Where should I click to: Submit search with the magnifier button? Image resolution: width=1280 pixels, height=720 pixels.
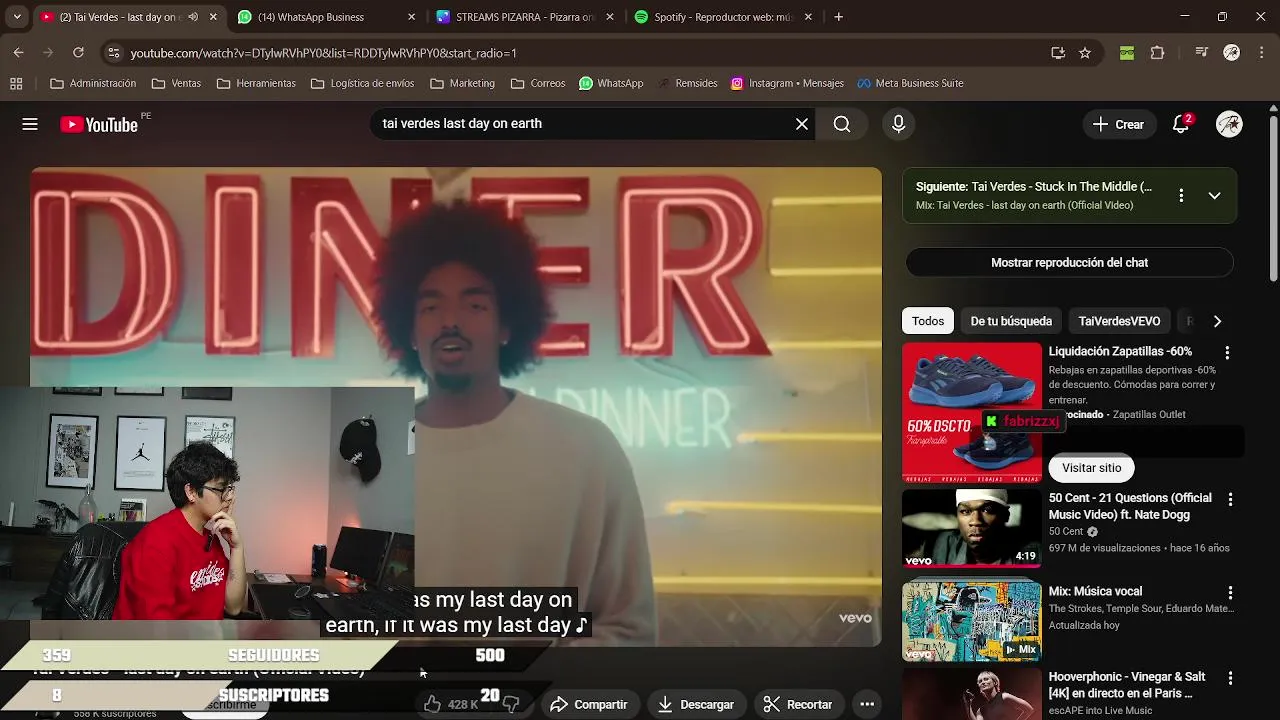pos(842,124)
